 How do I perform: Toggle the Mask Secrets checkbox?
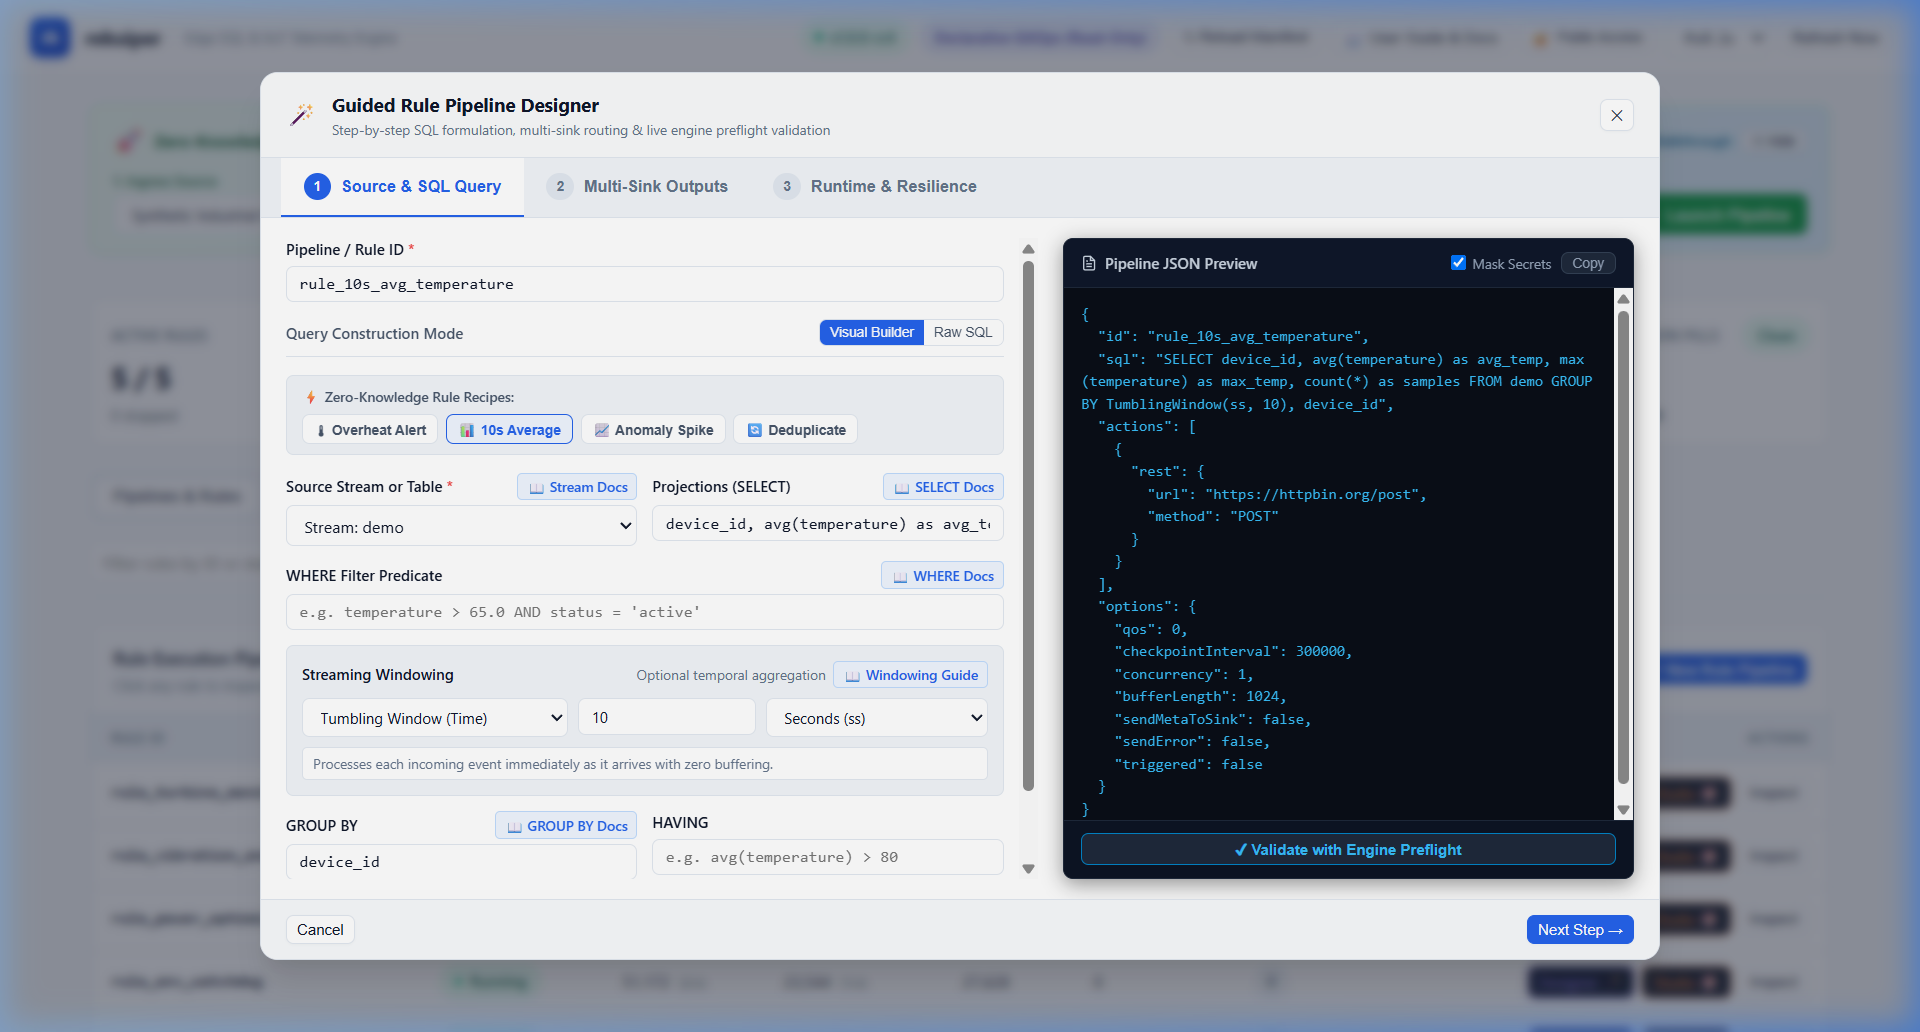pos(1458,263)
